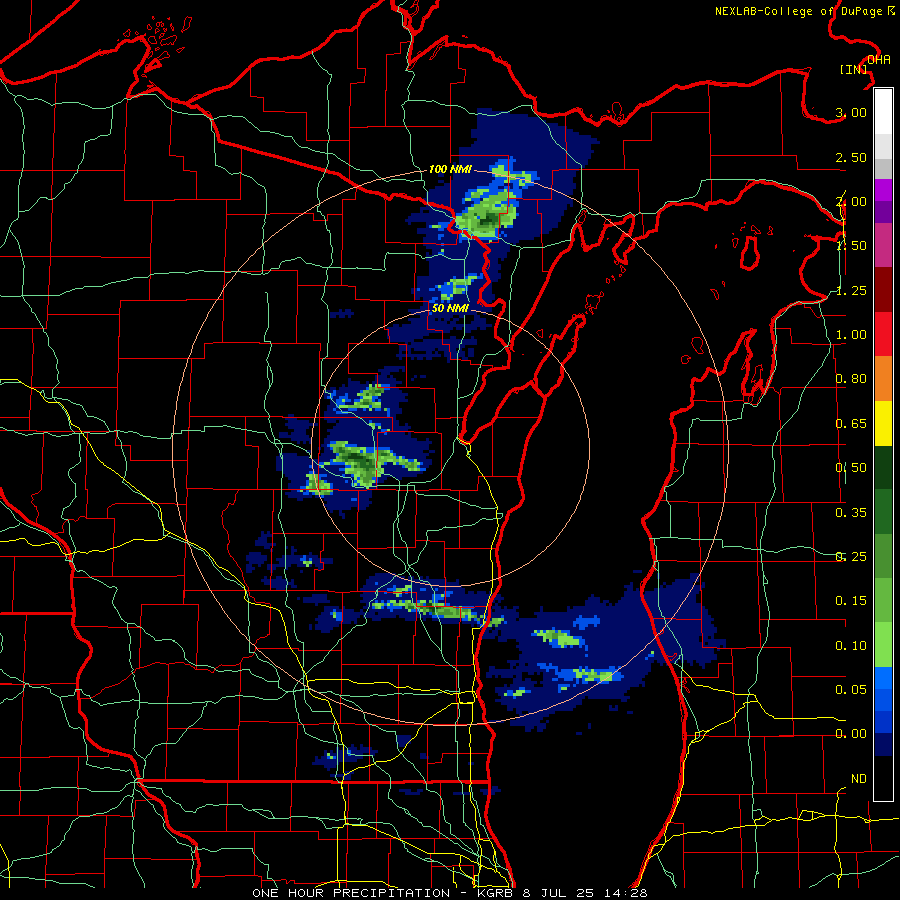Click the 0.65 legend value
Image resolution: width=900 pixels, height=900 pixels.
(x=851, y=424)
